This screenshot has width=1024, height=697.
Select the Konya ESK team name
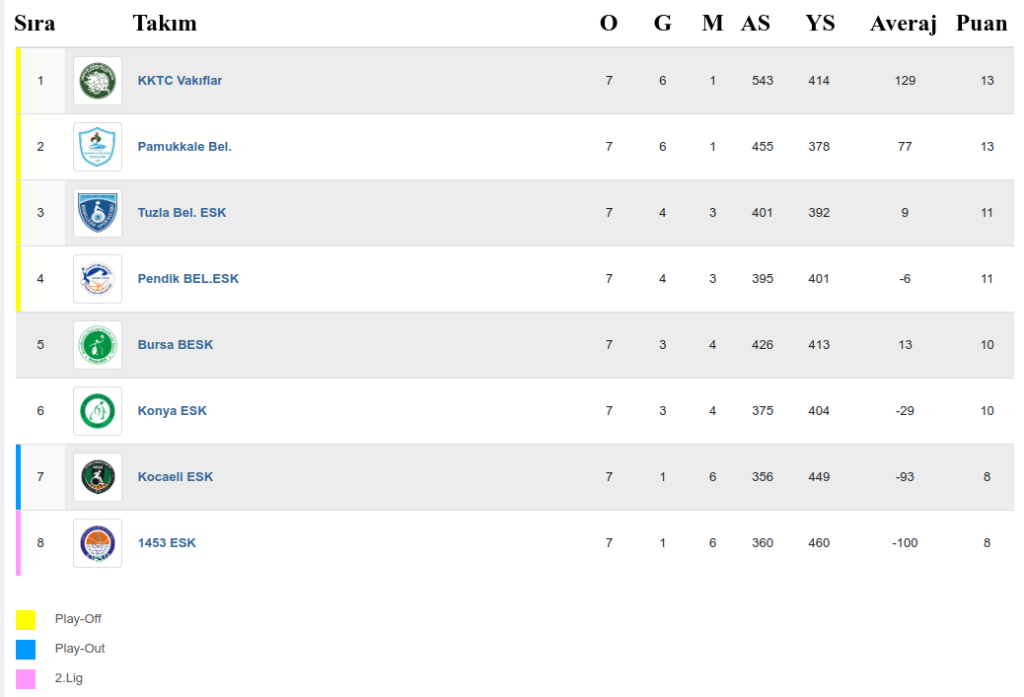click(172, 411)
